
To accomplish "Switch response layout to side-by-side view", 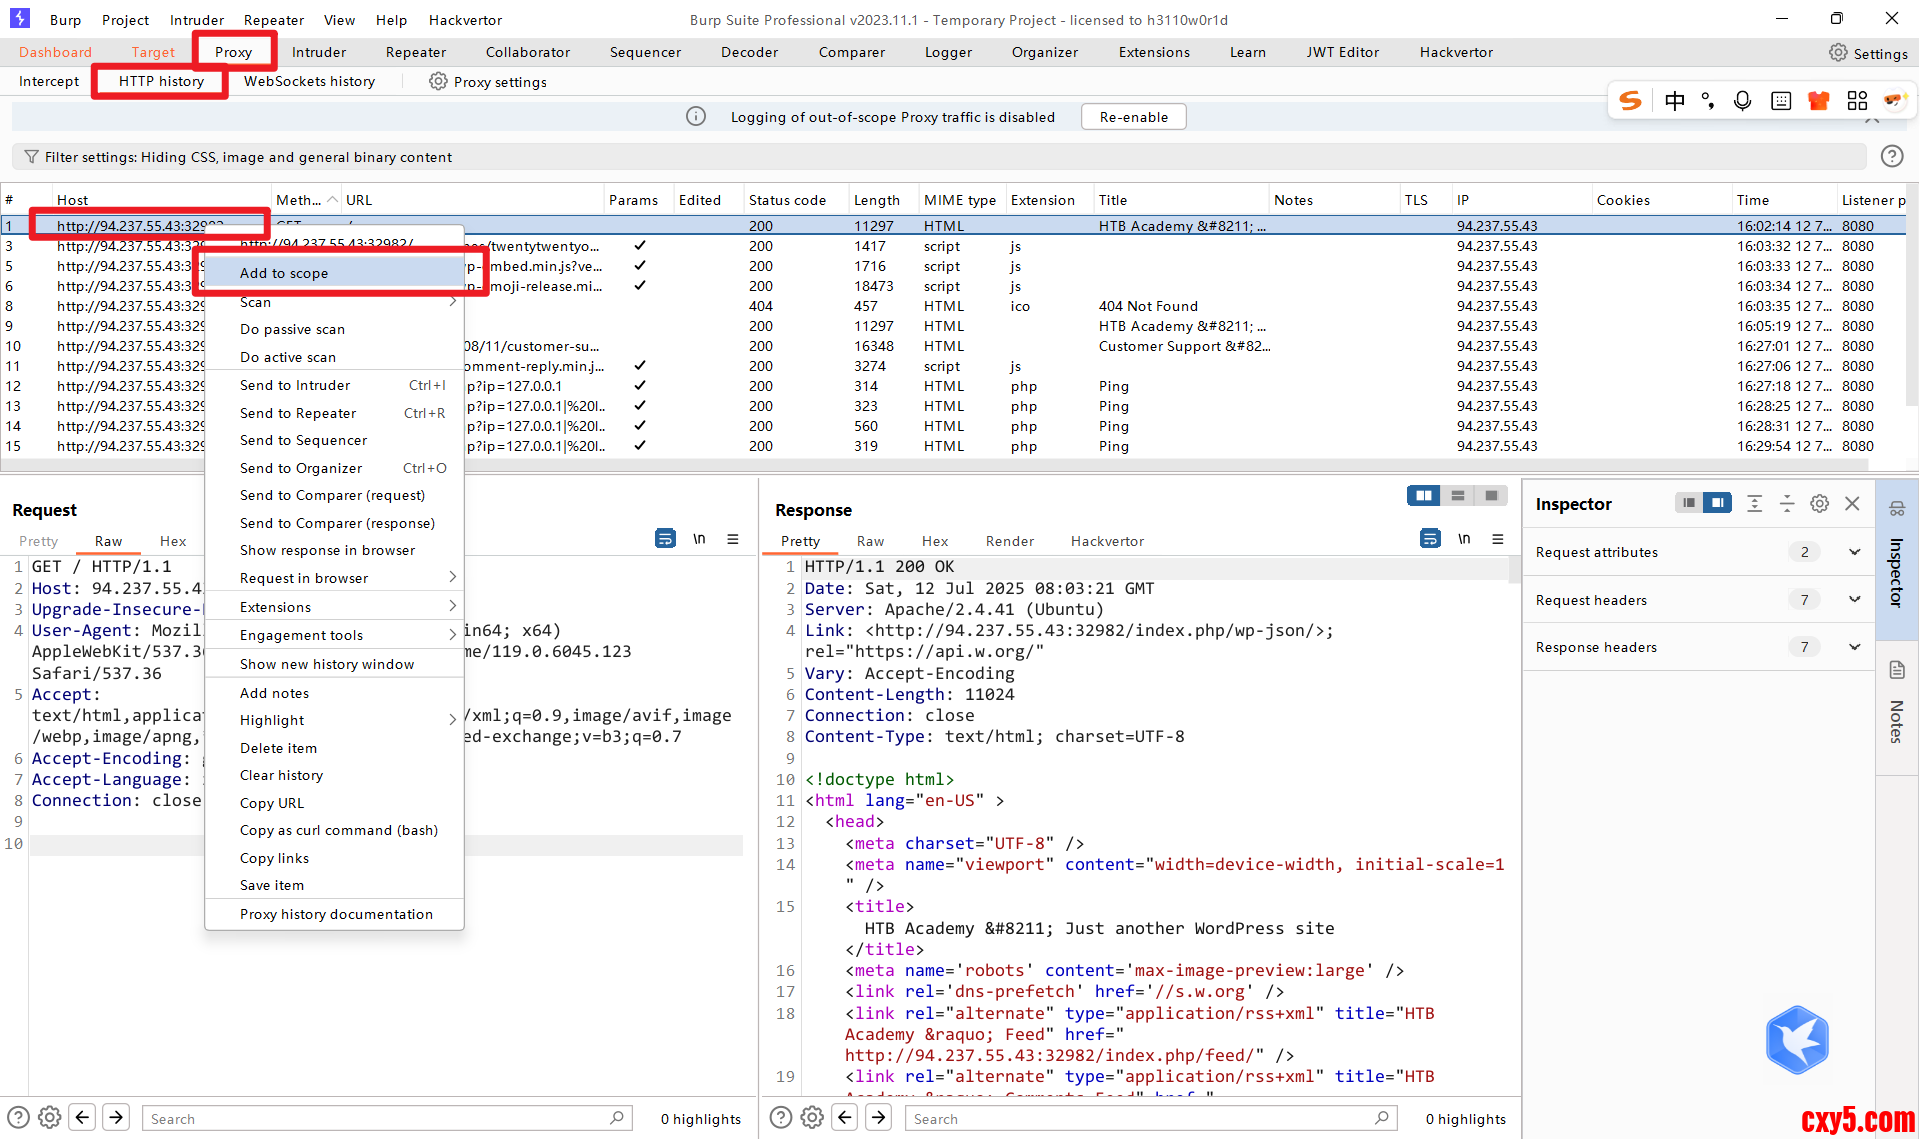I will click(x=1423, y=496).
